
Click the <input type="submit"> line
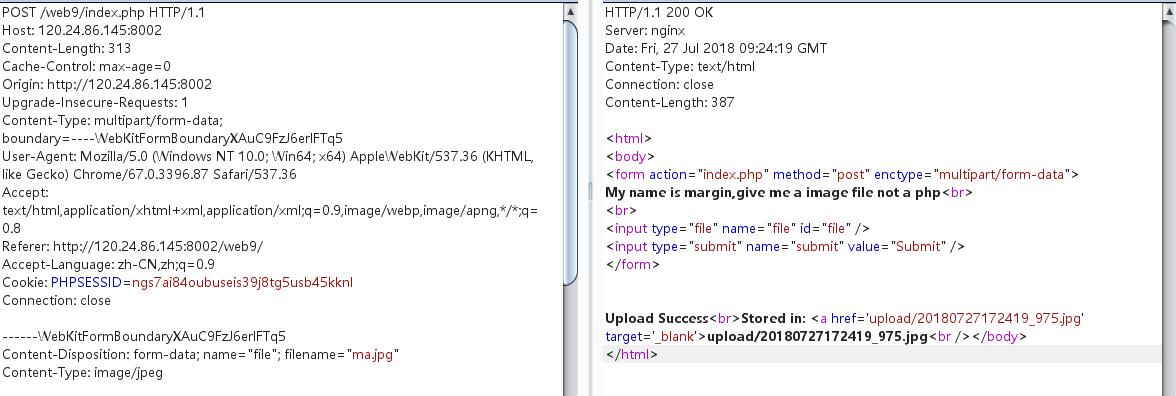pyautogui.click(x=785, y=247)
